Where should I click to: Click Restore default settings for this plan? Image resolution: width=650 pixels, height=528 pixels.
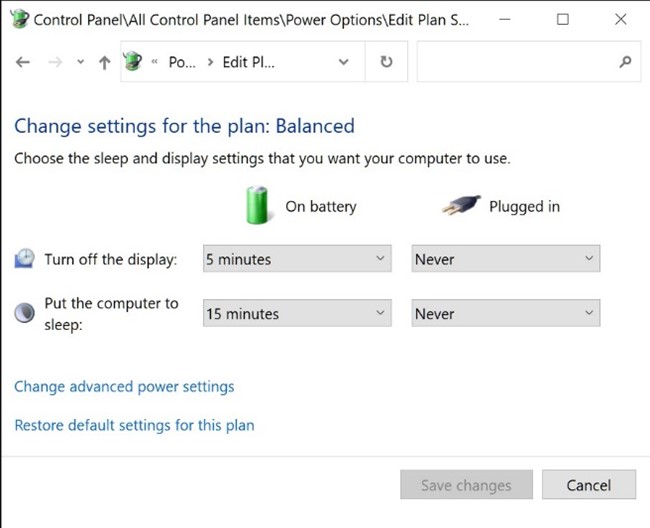(134, 425)
